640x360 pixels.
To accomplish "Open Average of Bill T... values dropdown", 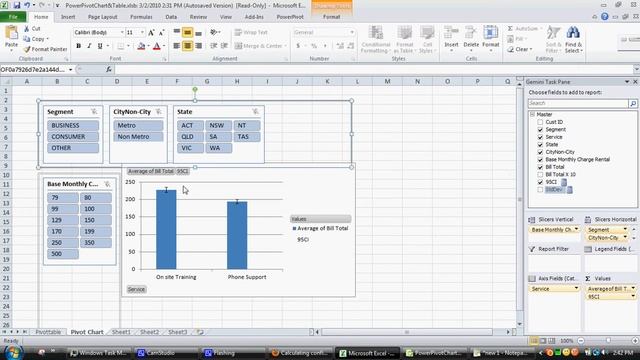I will tap(633, 289).
